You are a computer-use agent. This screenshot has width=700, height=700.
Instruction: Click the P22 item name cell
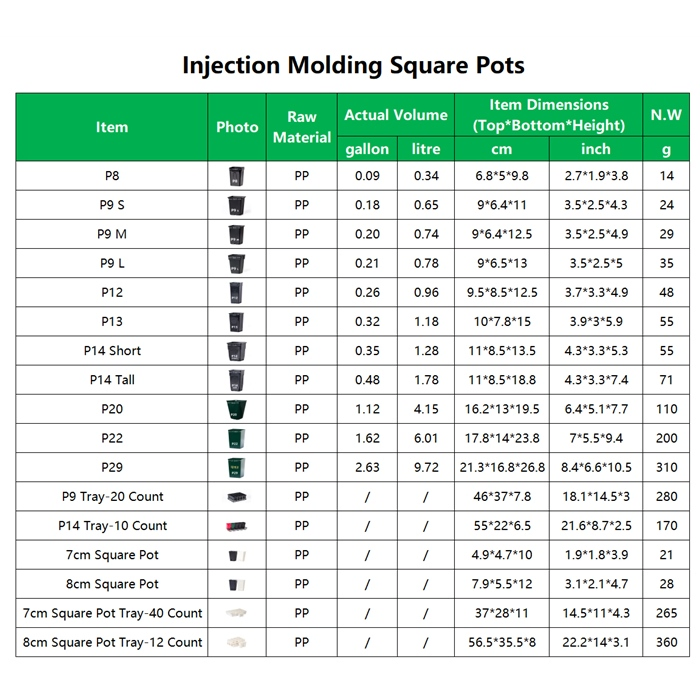(112, 438)
